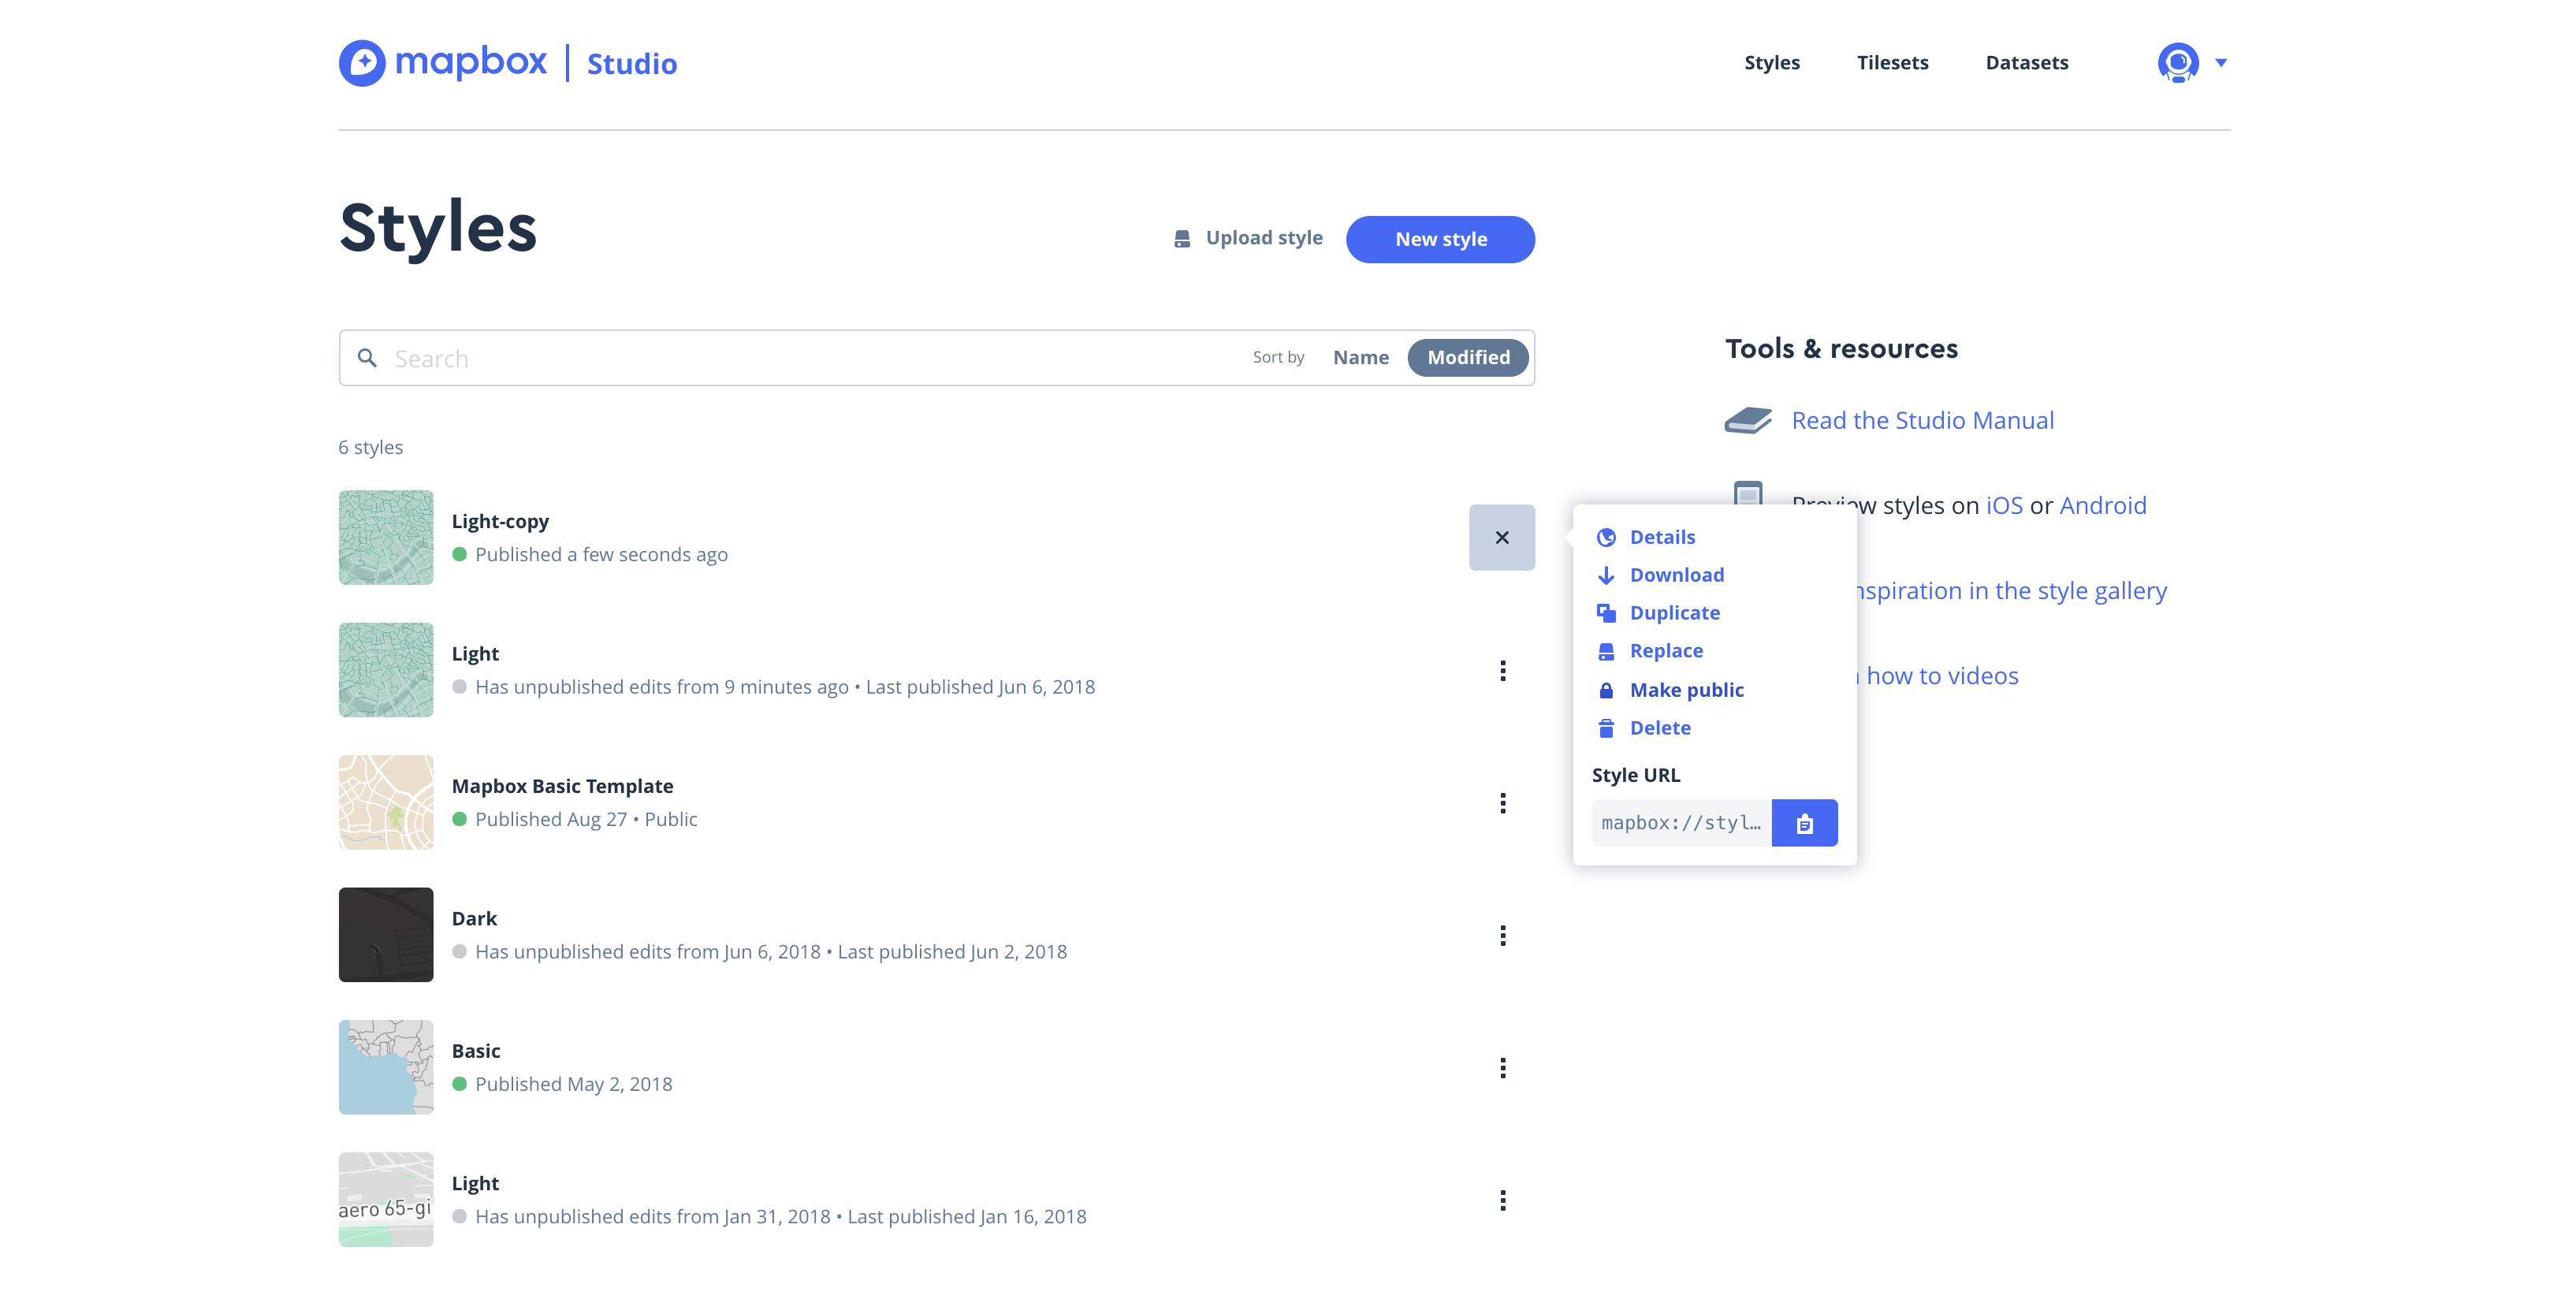Image resolution: width=2576 pixels, height=1299 pixels.
Task: Copy the Style URL to clipboard
Action: point(1804,823)
